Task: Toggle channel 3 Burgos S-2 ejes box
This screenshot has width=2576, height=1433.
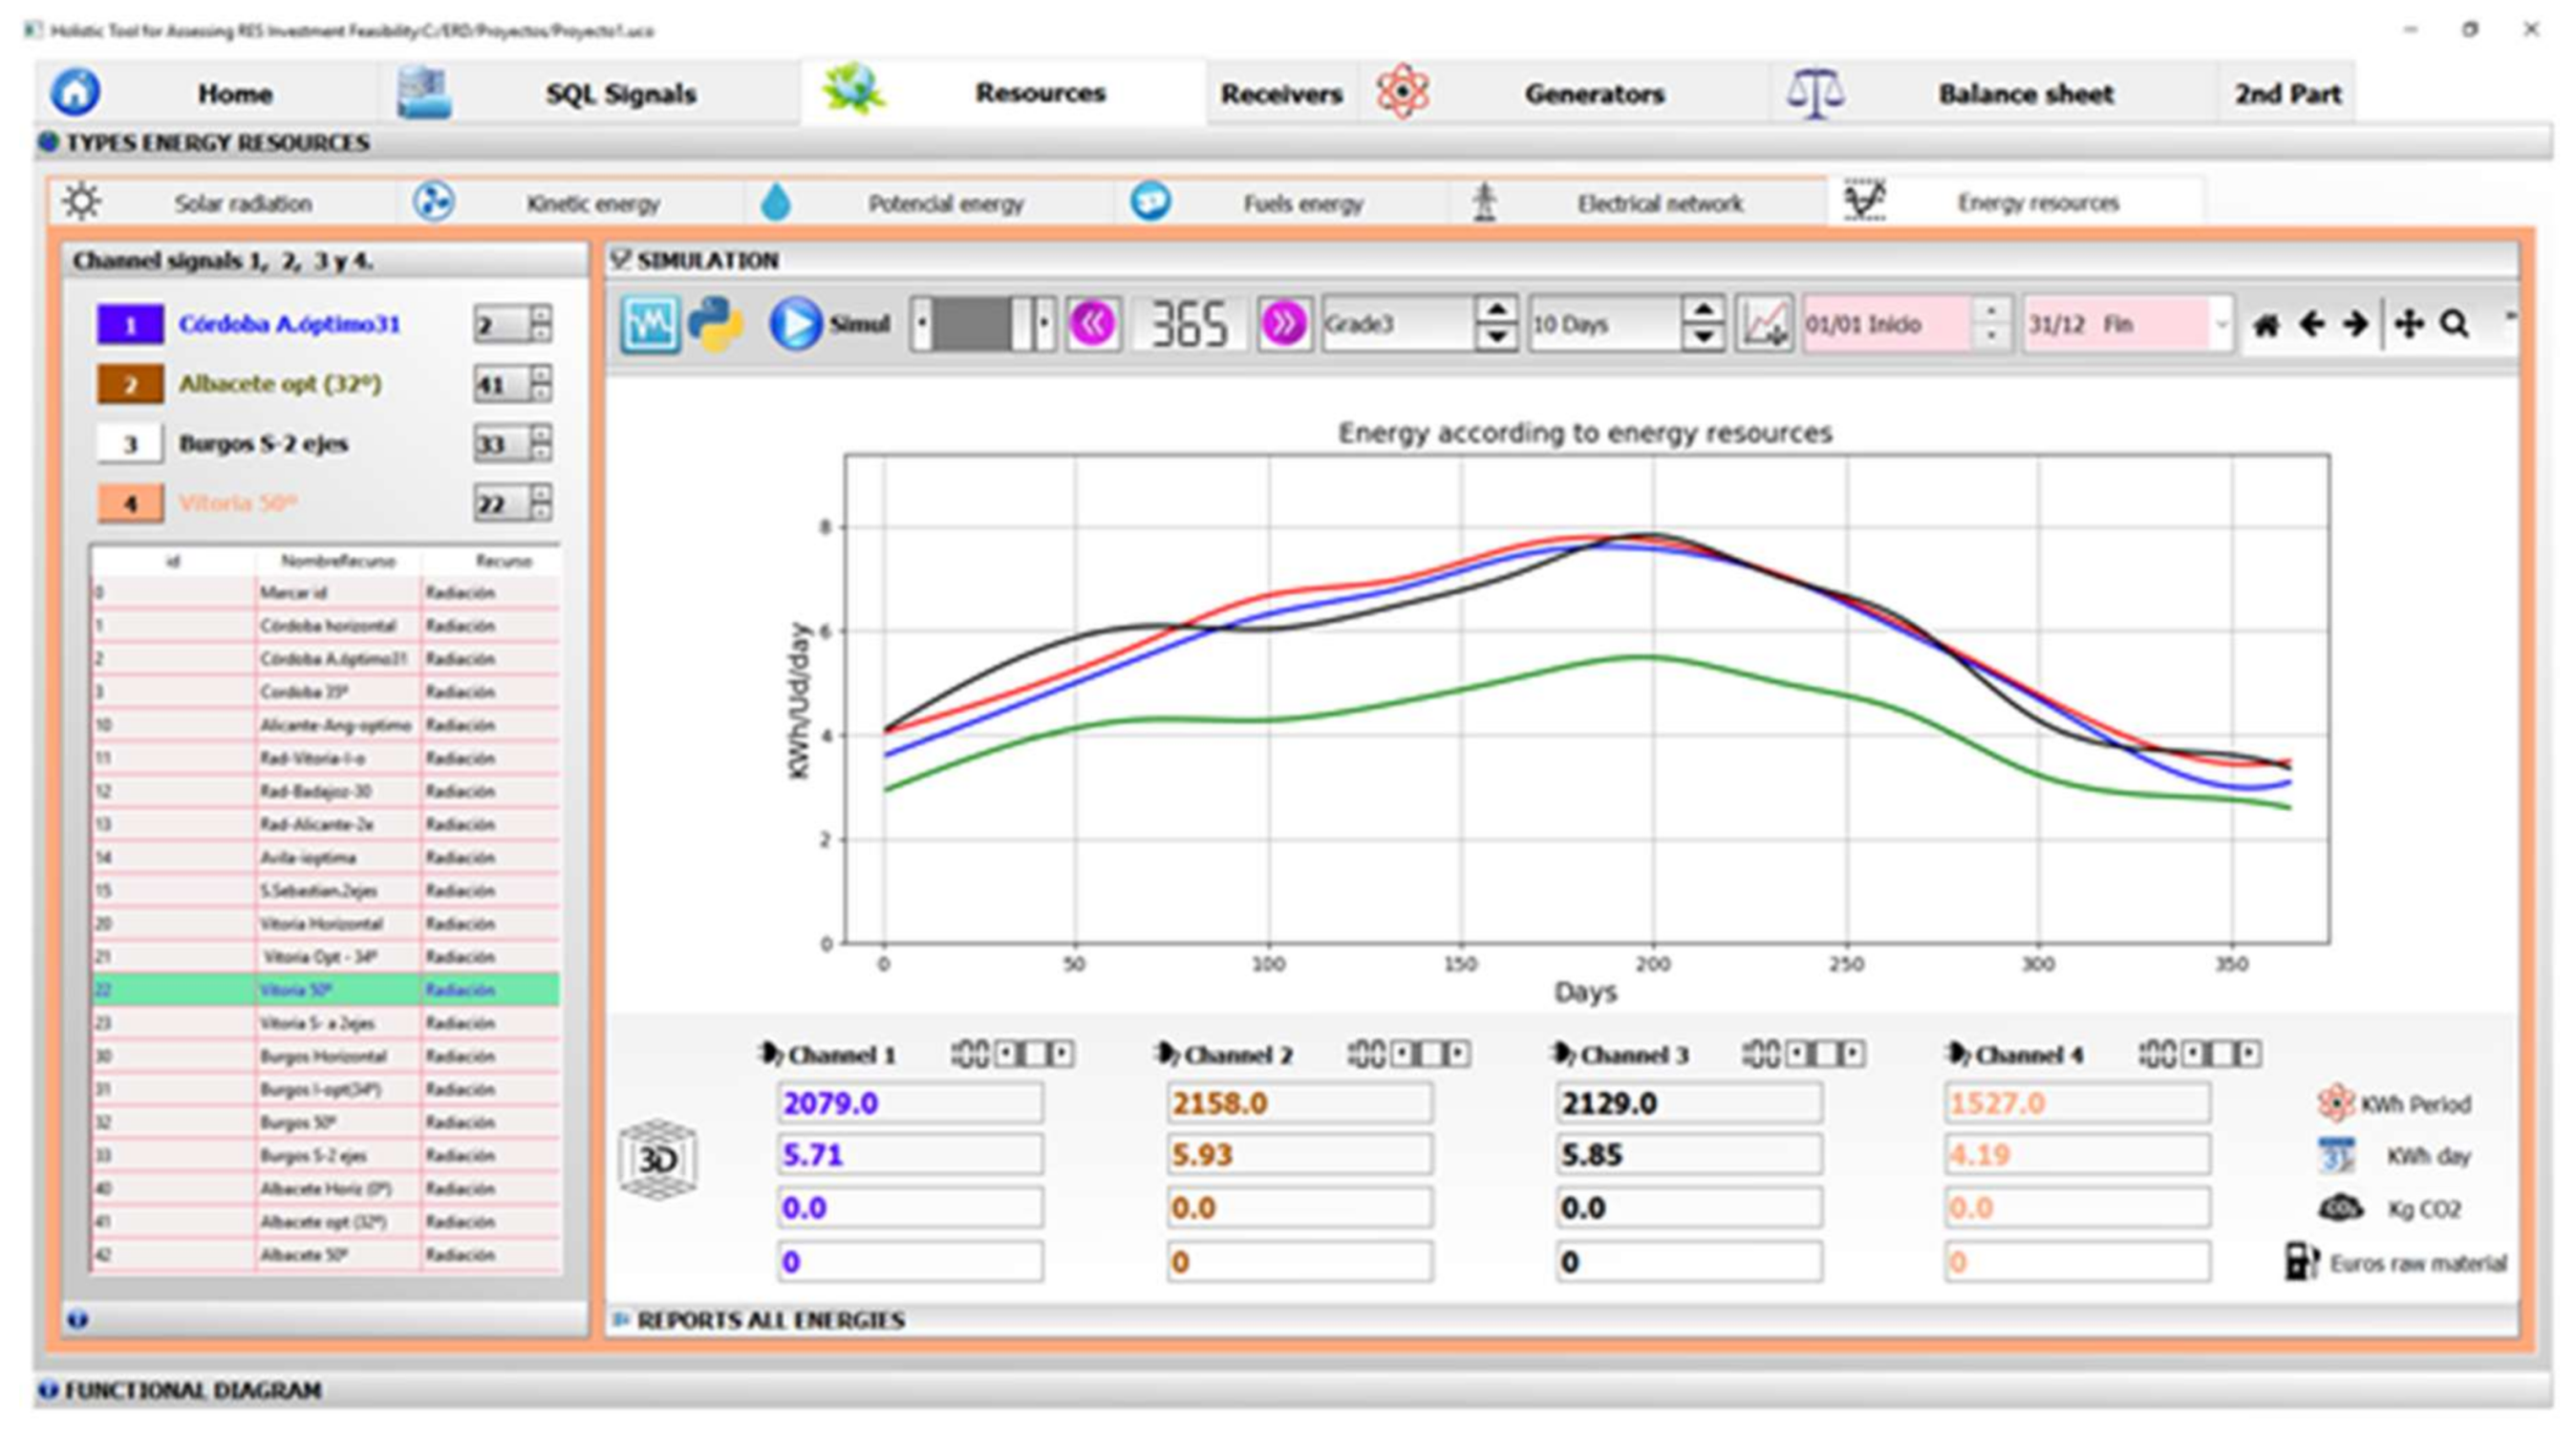Action: pos(130,444)
